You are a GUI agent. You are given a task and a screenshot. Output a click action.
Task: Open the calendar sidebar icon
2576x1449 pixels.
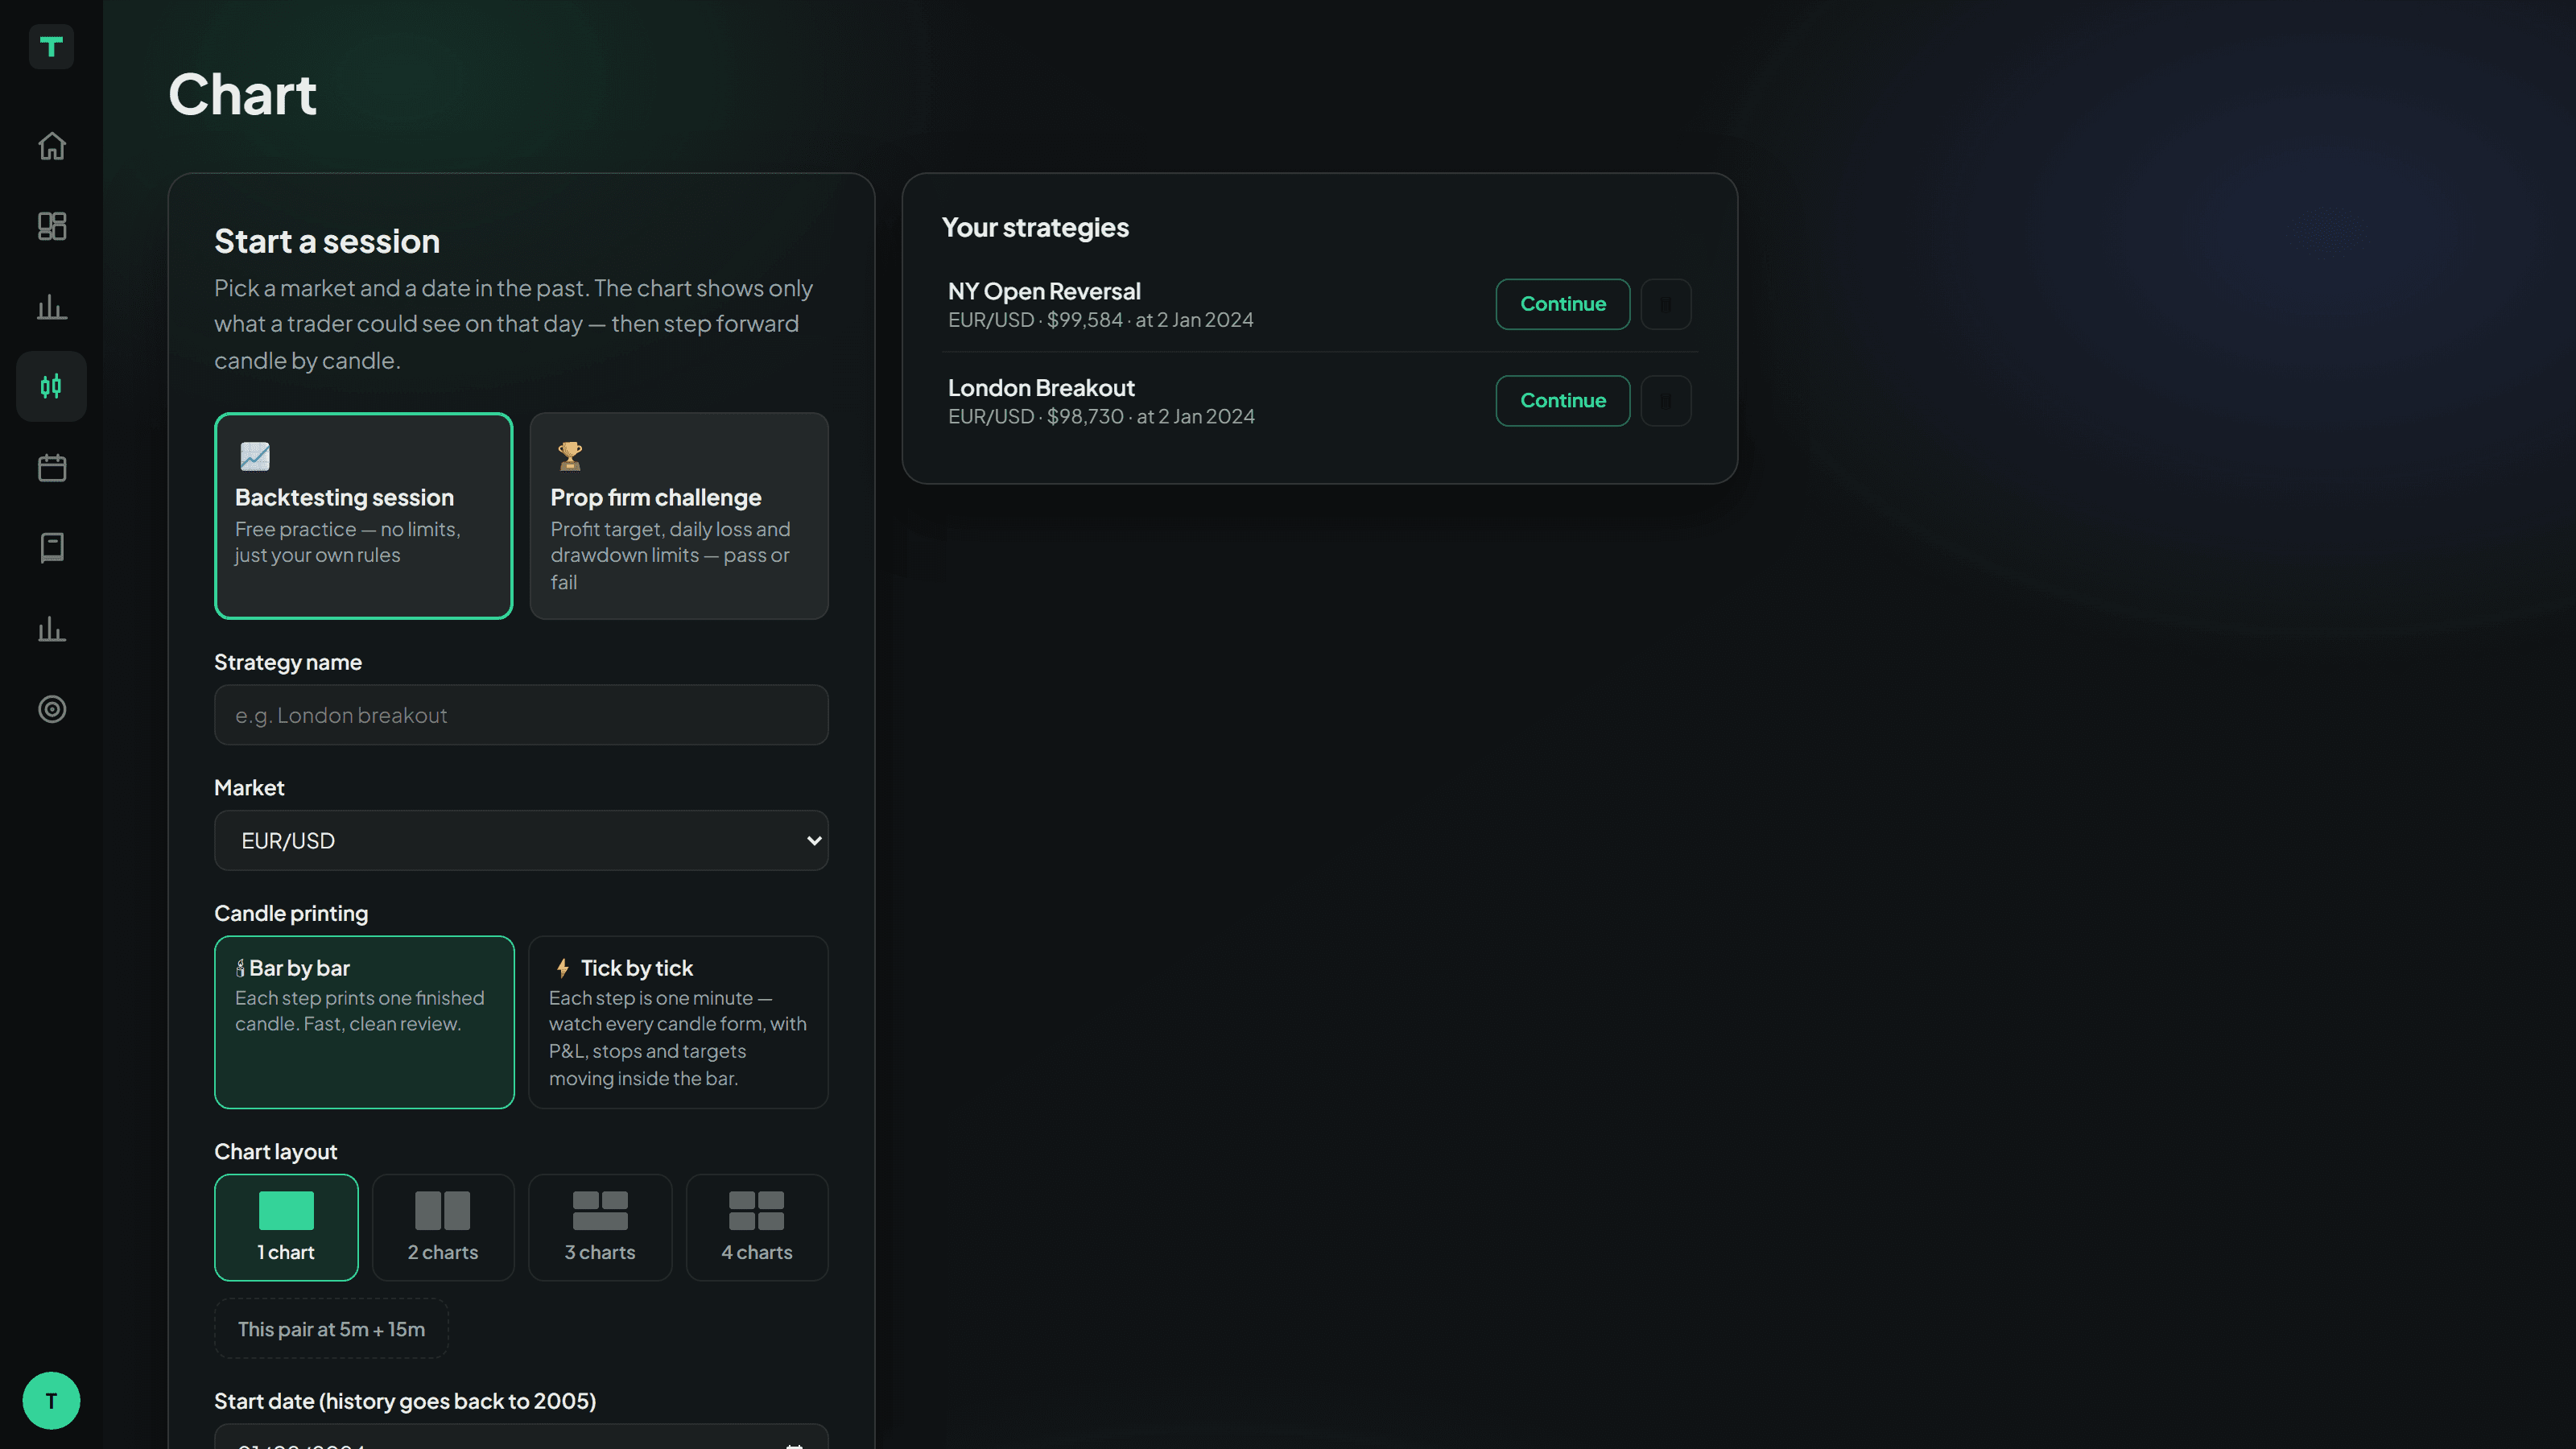tap(51, 468)
